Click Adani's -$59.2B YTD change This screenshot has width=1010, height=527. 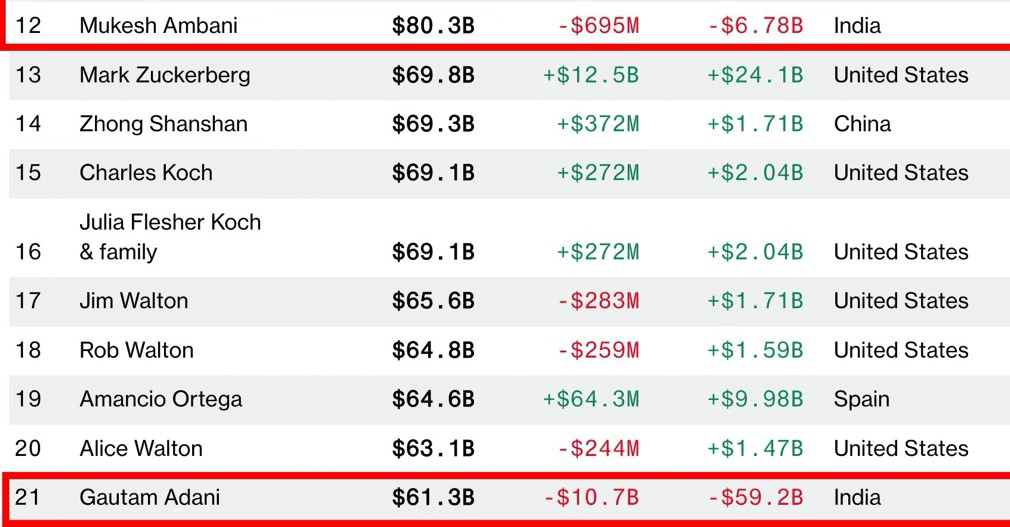[755, 497]
